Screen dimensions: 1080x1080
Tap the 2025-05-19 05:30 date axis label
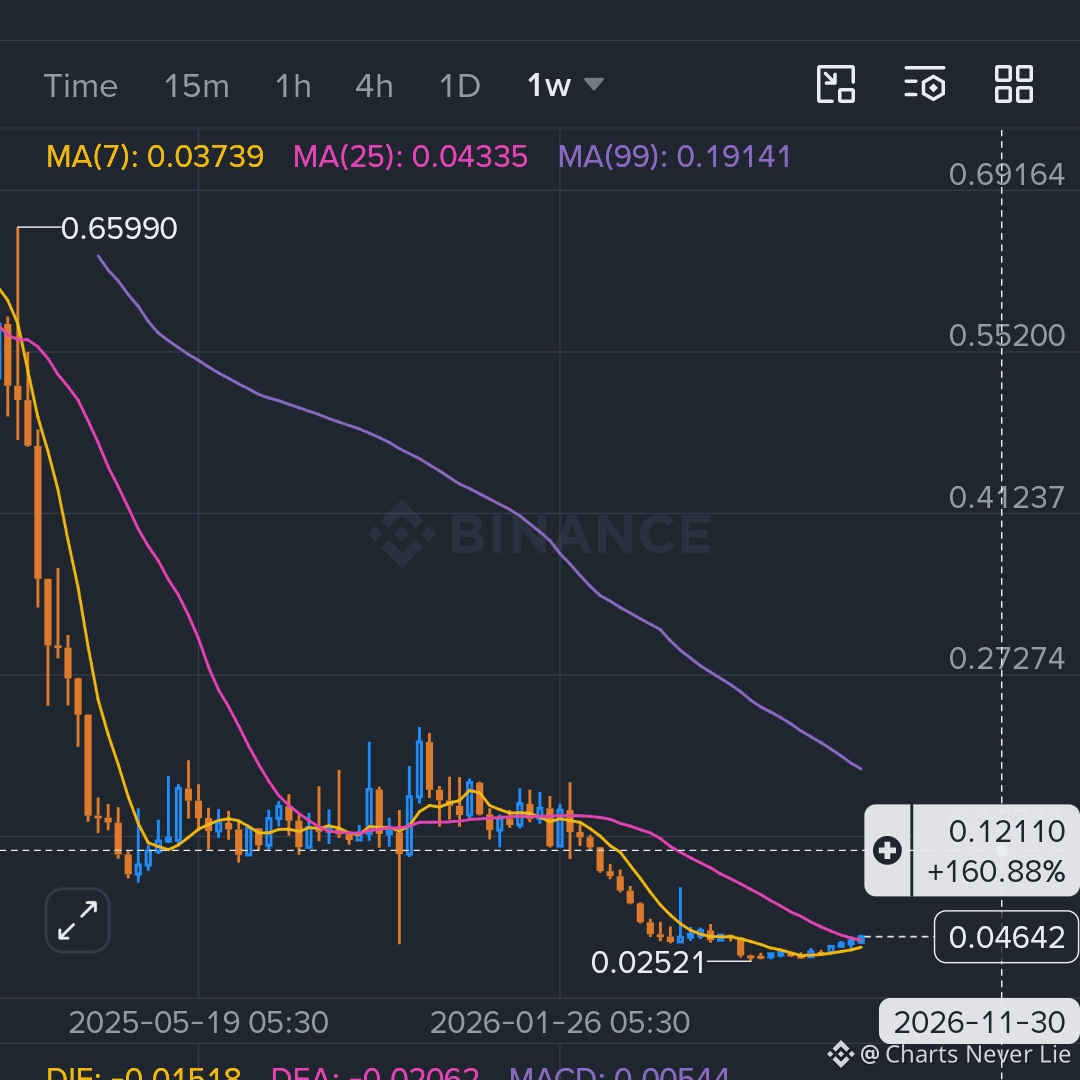[198, 1022]
